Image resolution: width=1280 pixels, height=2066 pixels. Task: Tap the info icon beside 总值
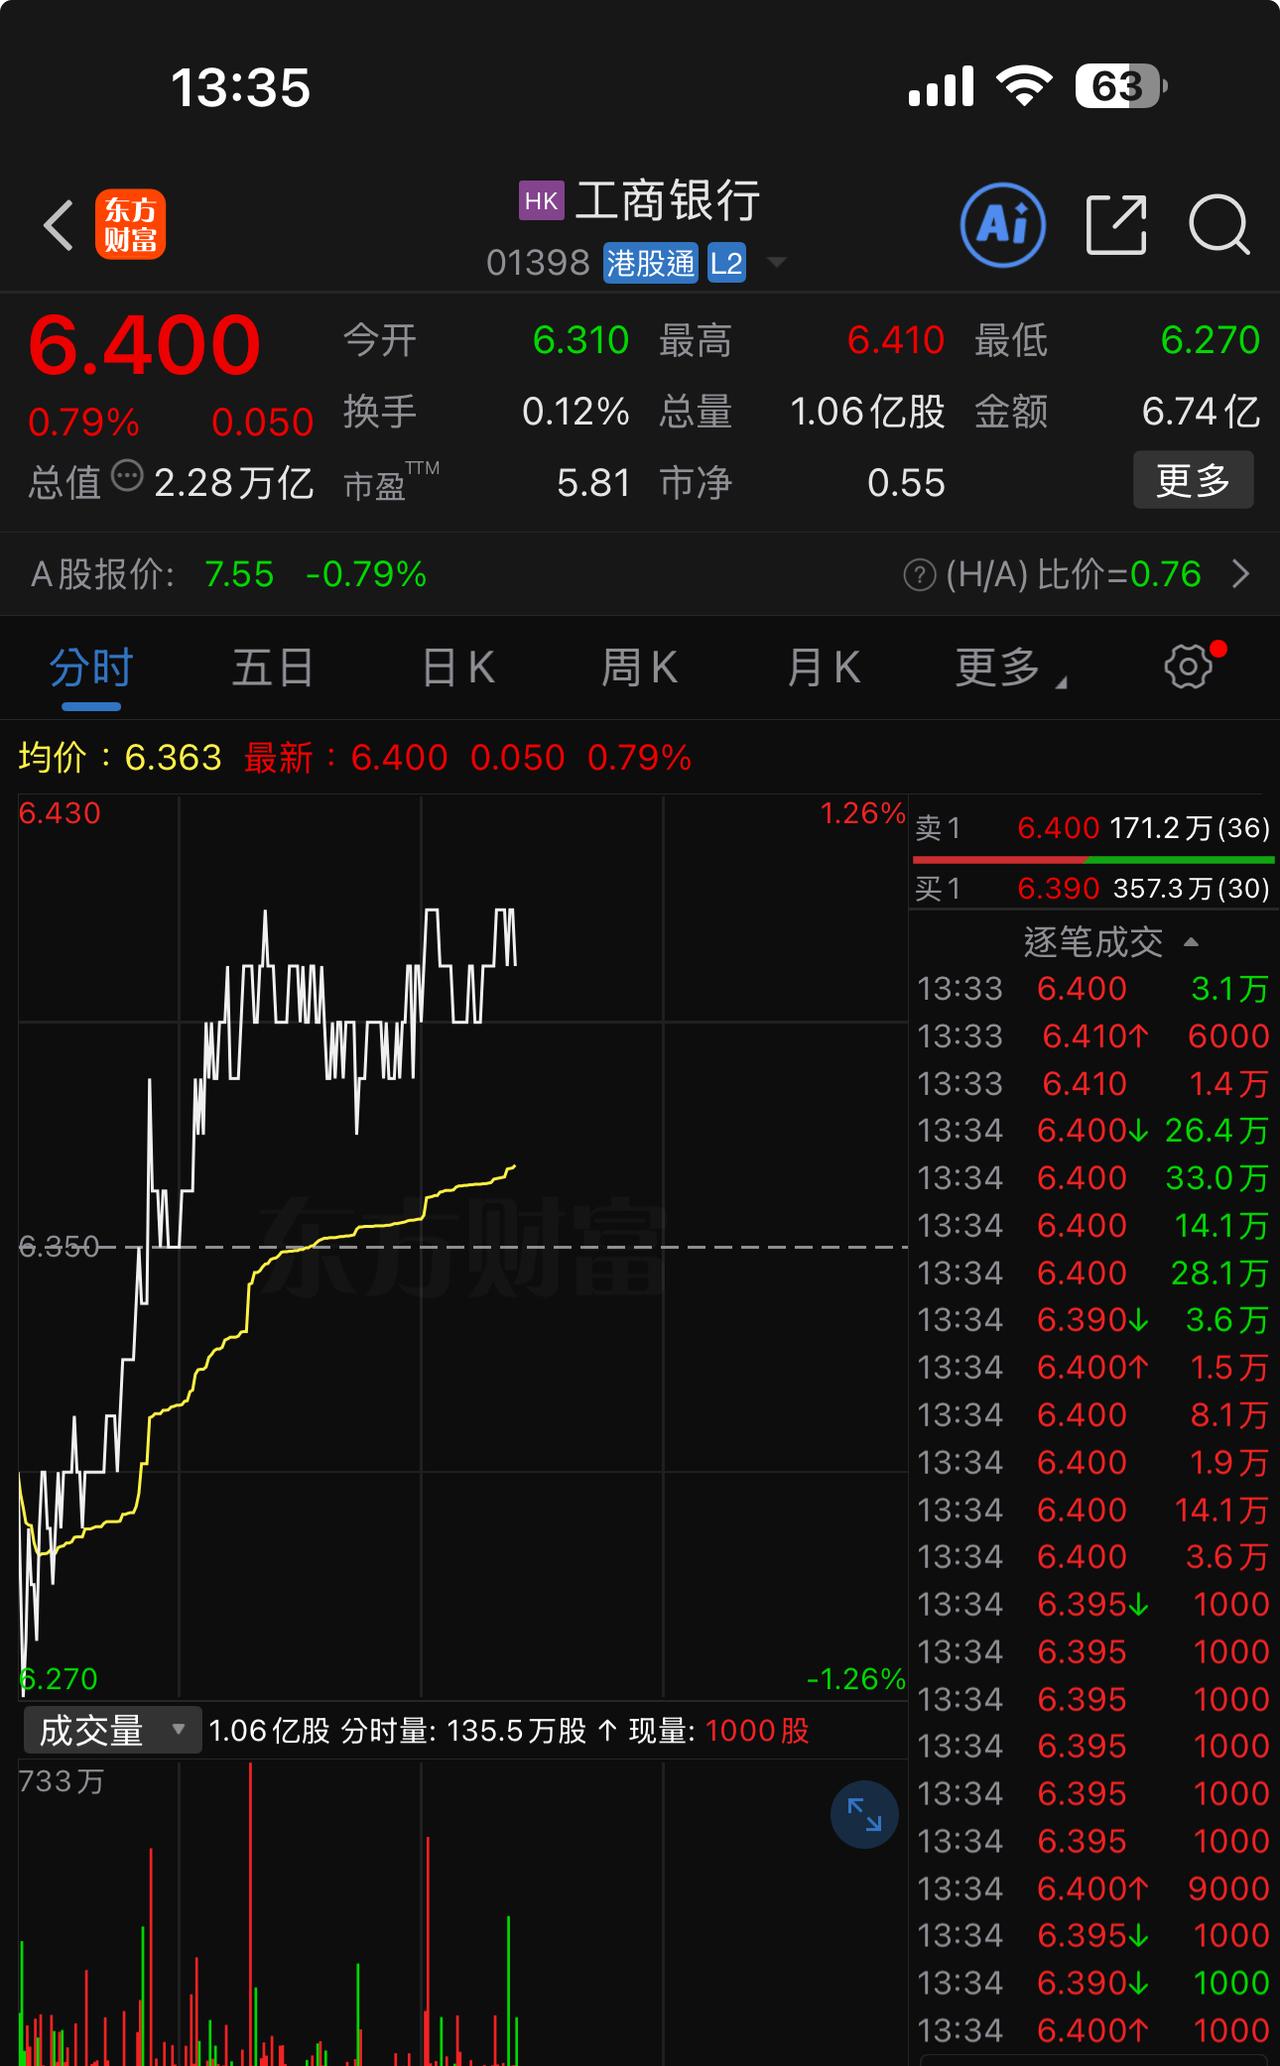pos(127,477)
